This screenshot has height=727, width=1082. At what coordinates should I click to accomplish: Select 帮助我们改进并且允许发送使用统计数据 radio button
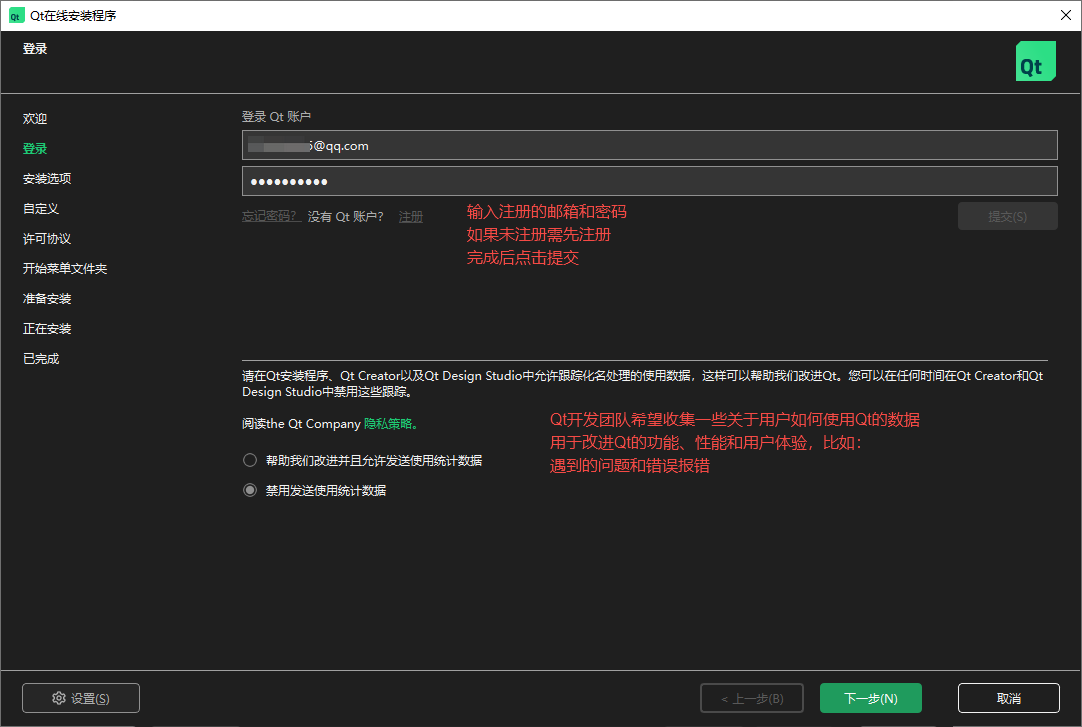(x=250, y=460)
